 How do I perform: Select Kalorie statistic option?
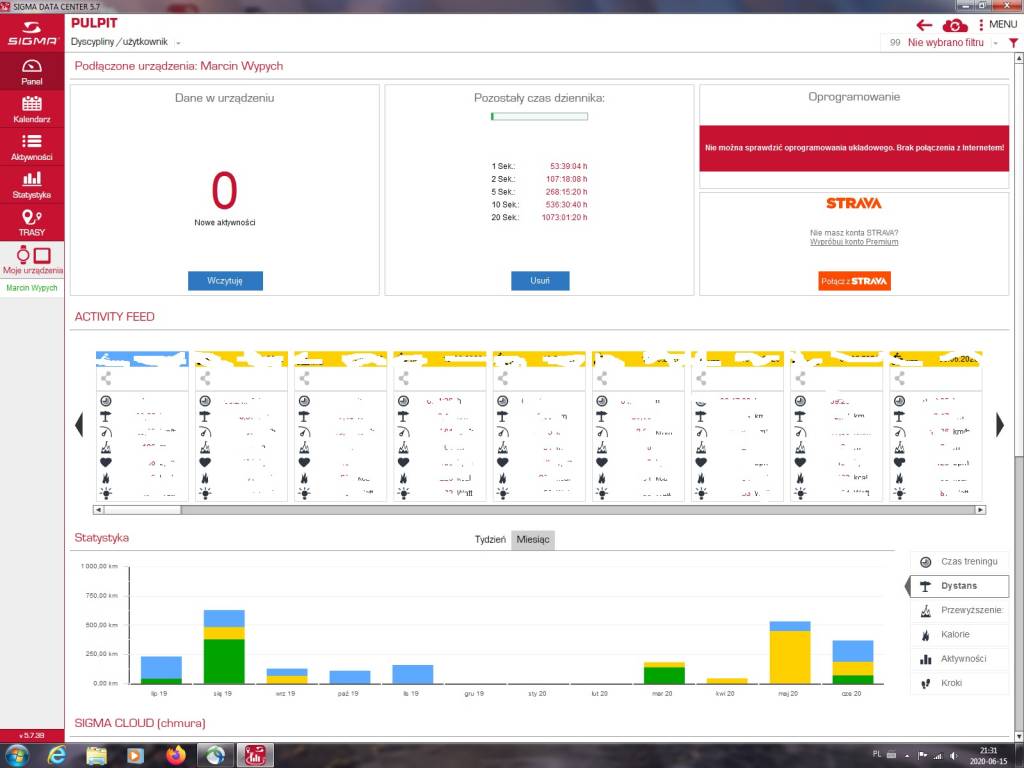coord(960,635)
